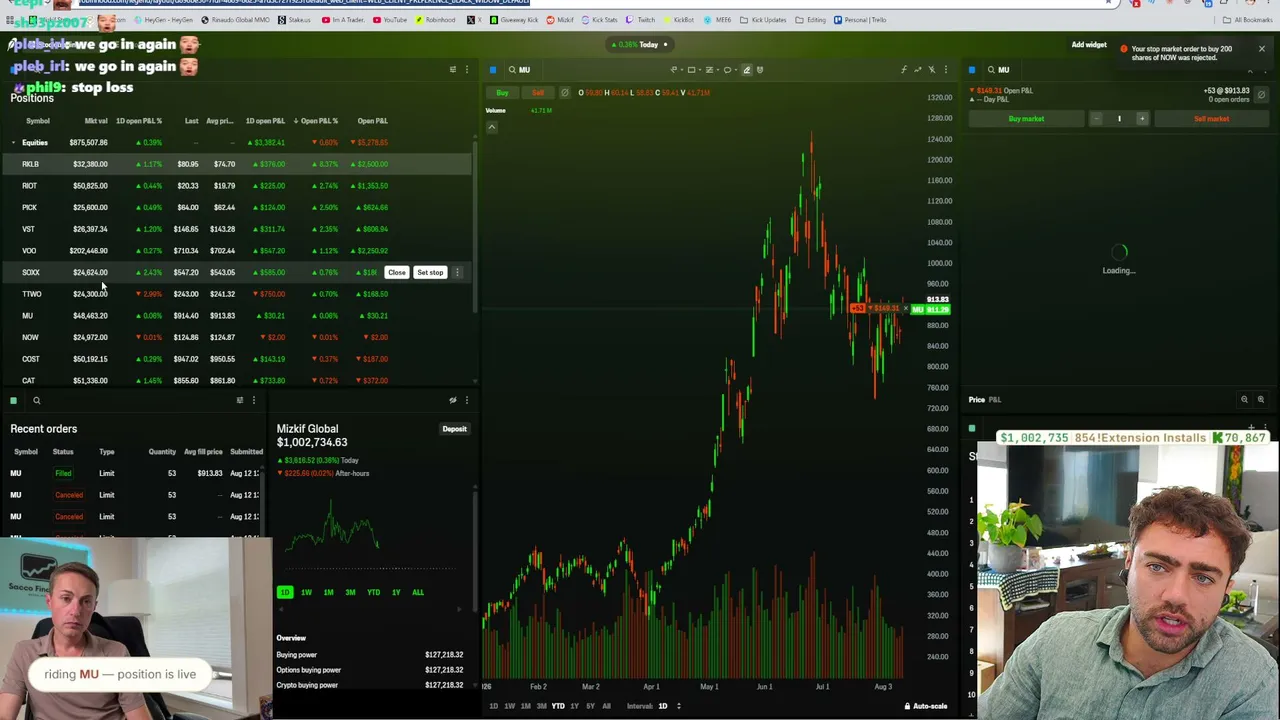Open the Recent orders three-dot menu
The width and height of the screenshot is (1280, 720).
click(253, 401)
